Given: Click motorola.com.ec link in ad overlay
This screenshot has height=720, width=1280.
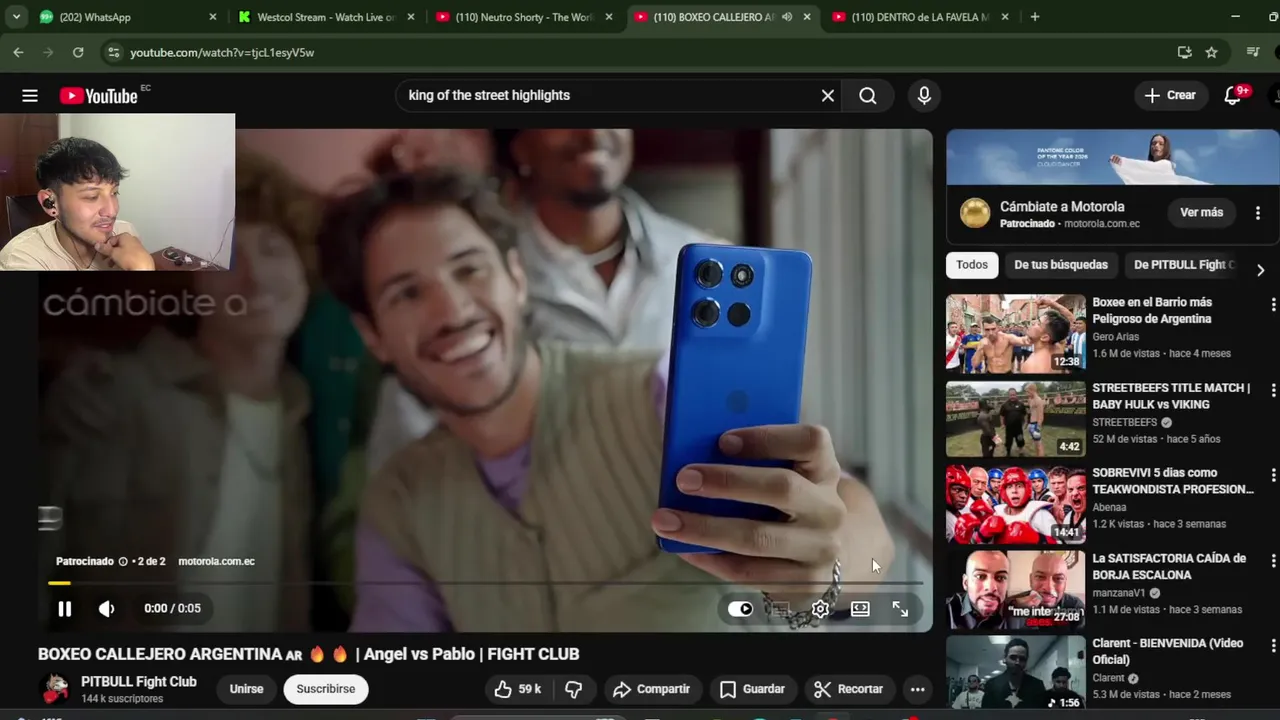Looking at the screenshot, I should pyautogui.click(x=216, y=561).
